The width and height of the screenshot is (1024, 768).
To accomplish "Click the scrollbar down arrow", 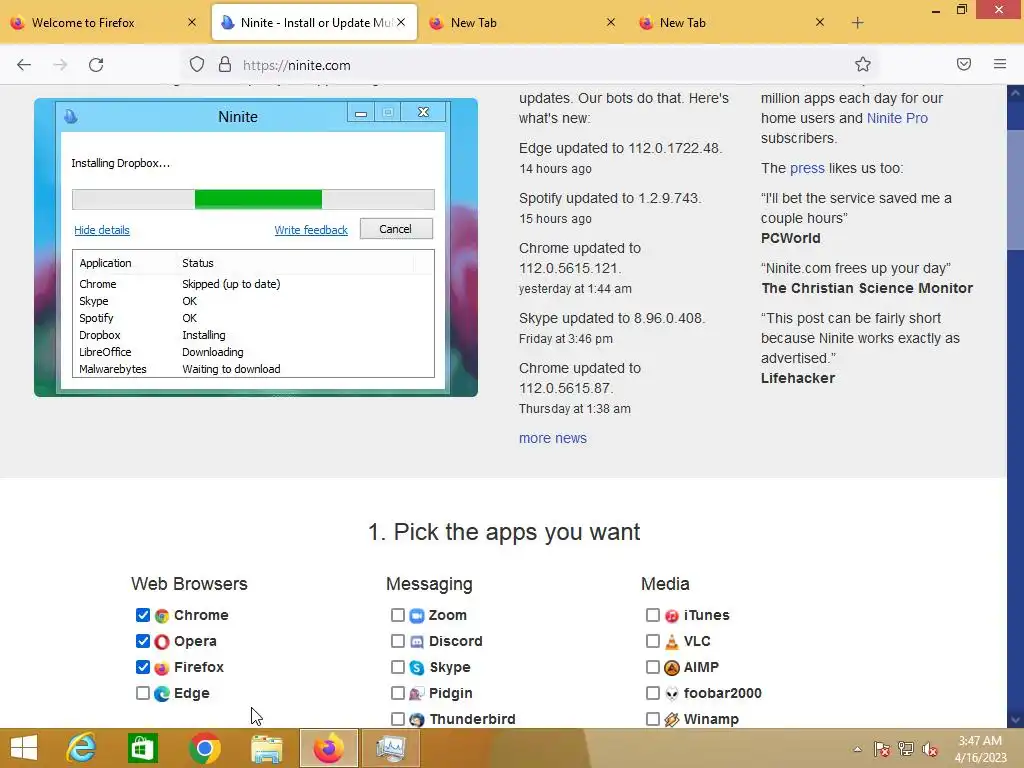I will (x=1015, y=720).
